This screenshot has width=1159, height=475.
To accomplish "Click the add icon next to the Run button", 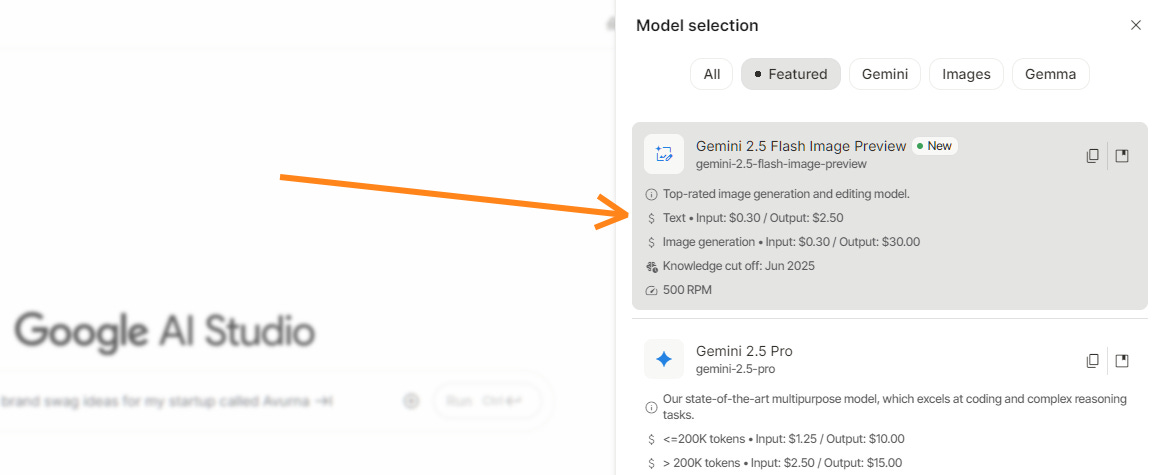I will click(x=412, y=401).
